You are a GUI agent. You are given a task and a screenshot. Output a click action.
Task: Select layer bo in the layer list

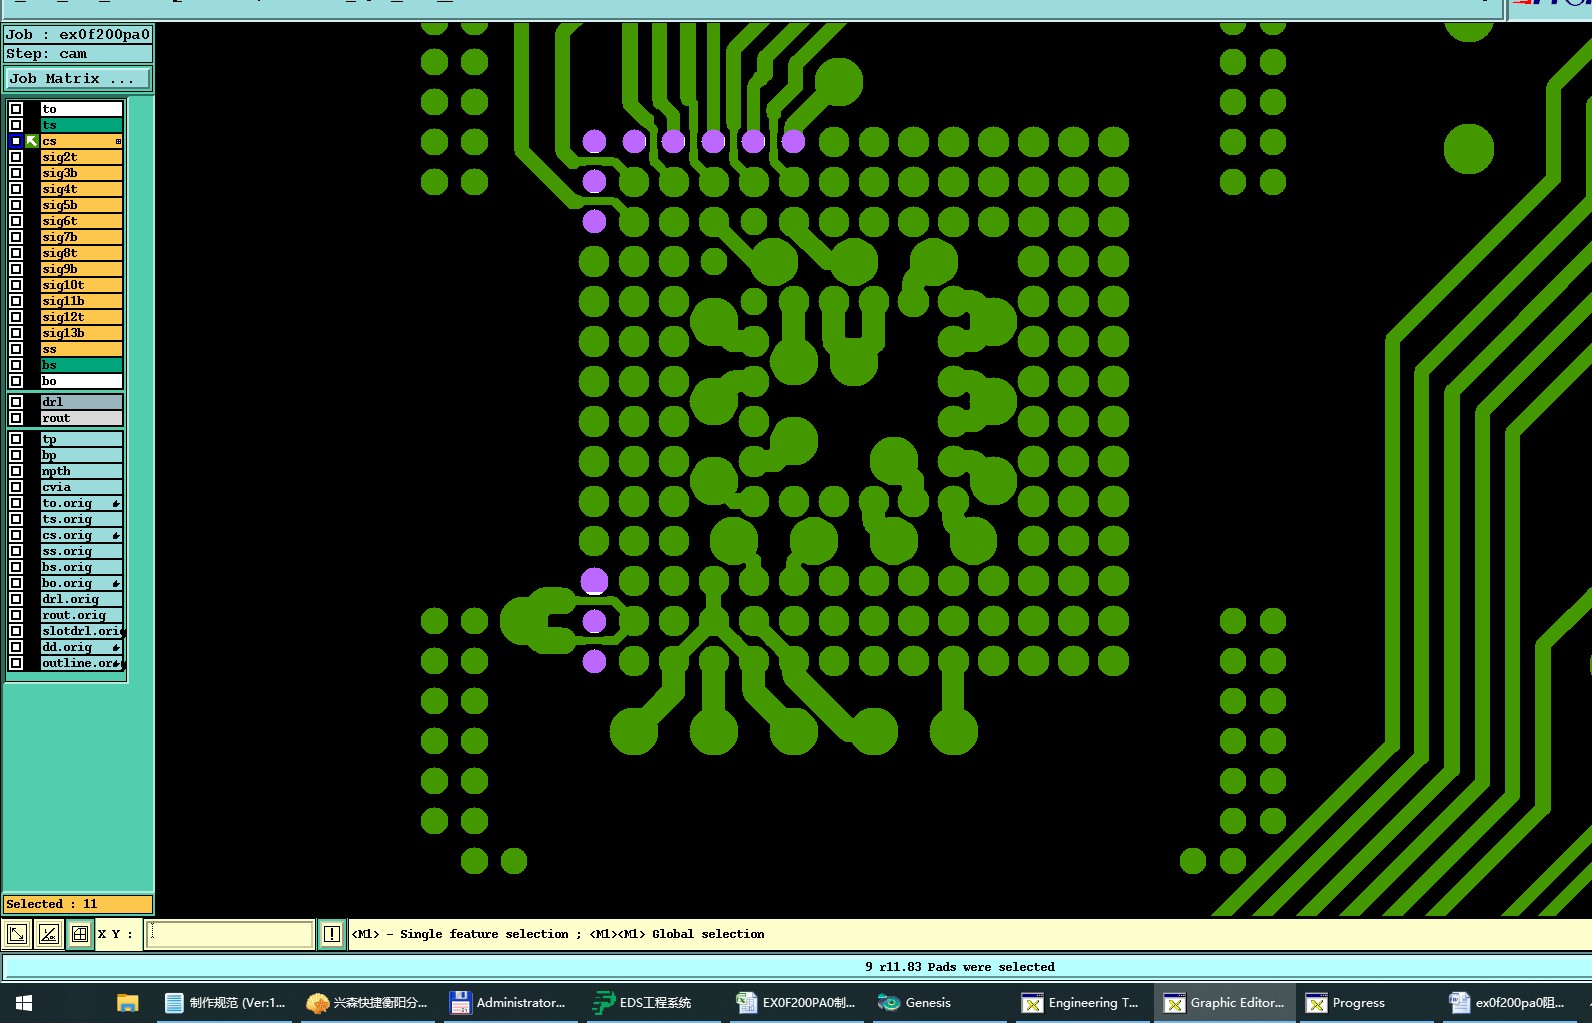coord(81,381)
